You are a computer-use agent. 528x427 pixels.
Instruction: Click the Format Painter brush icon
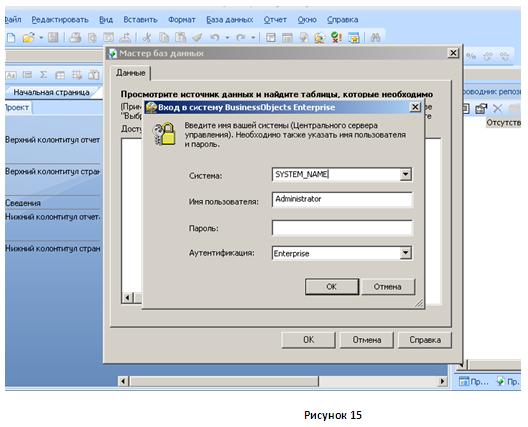(197, 37)
